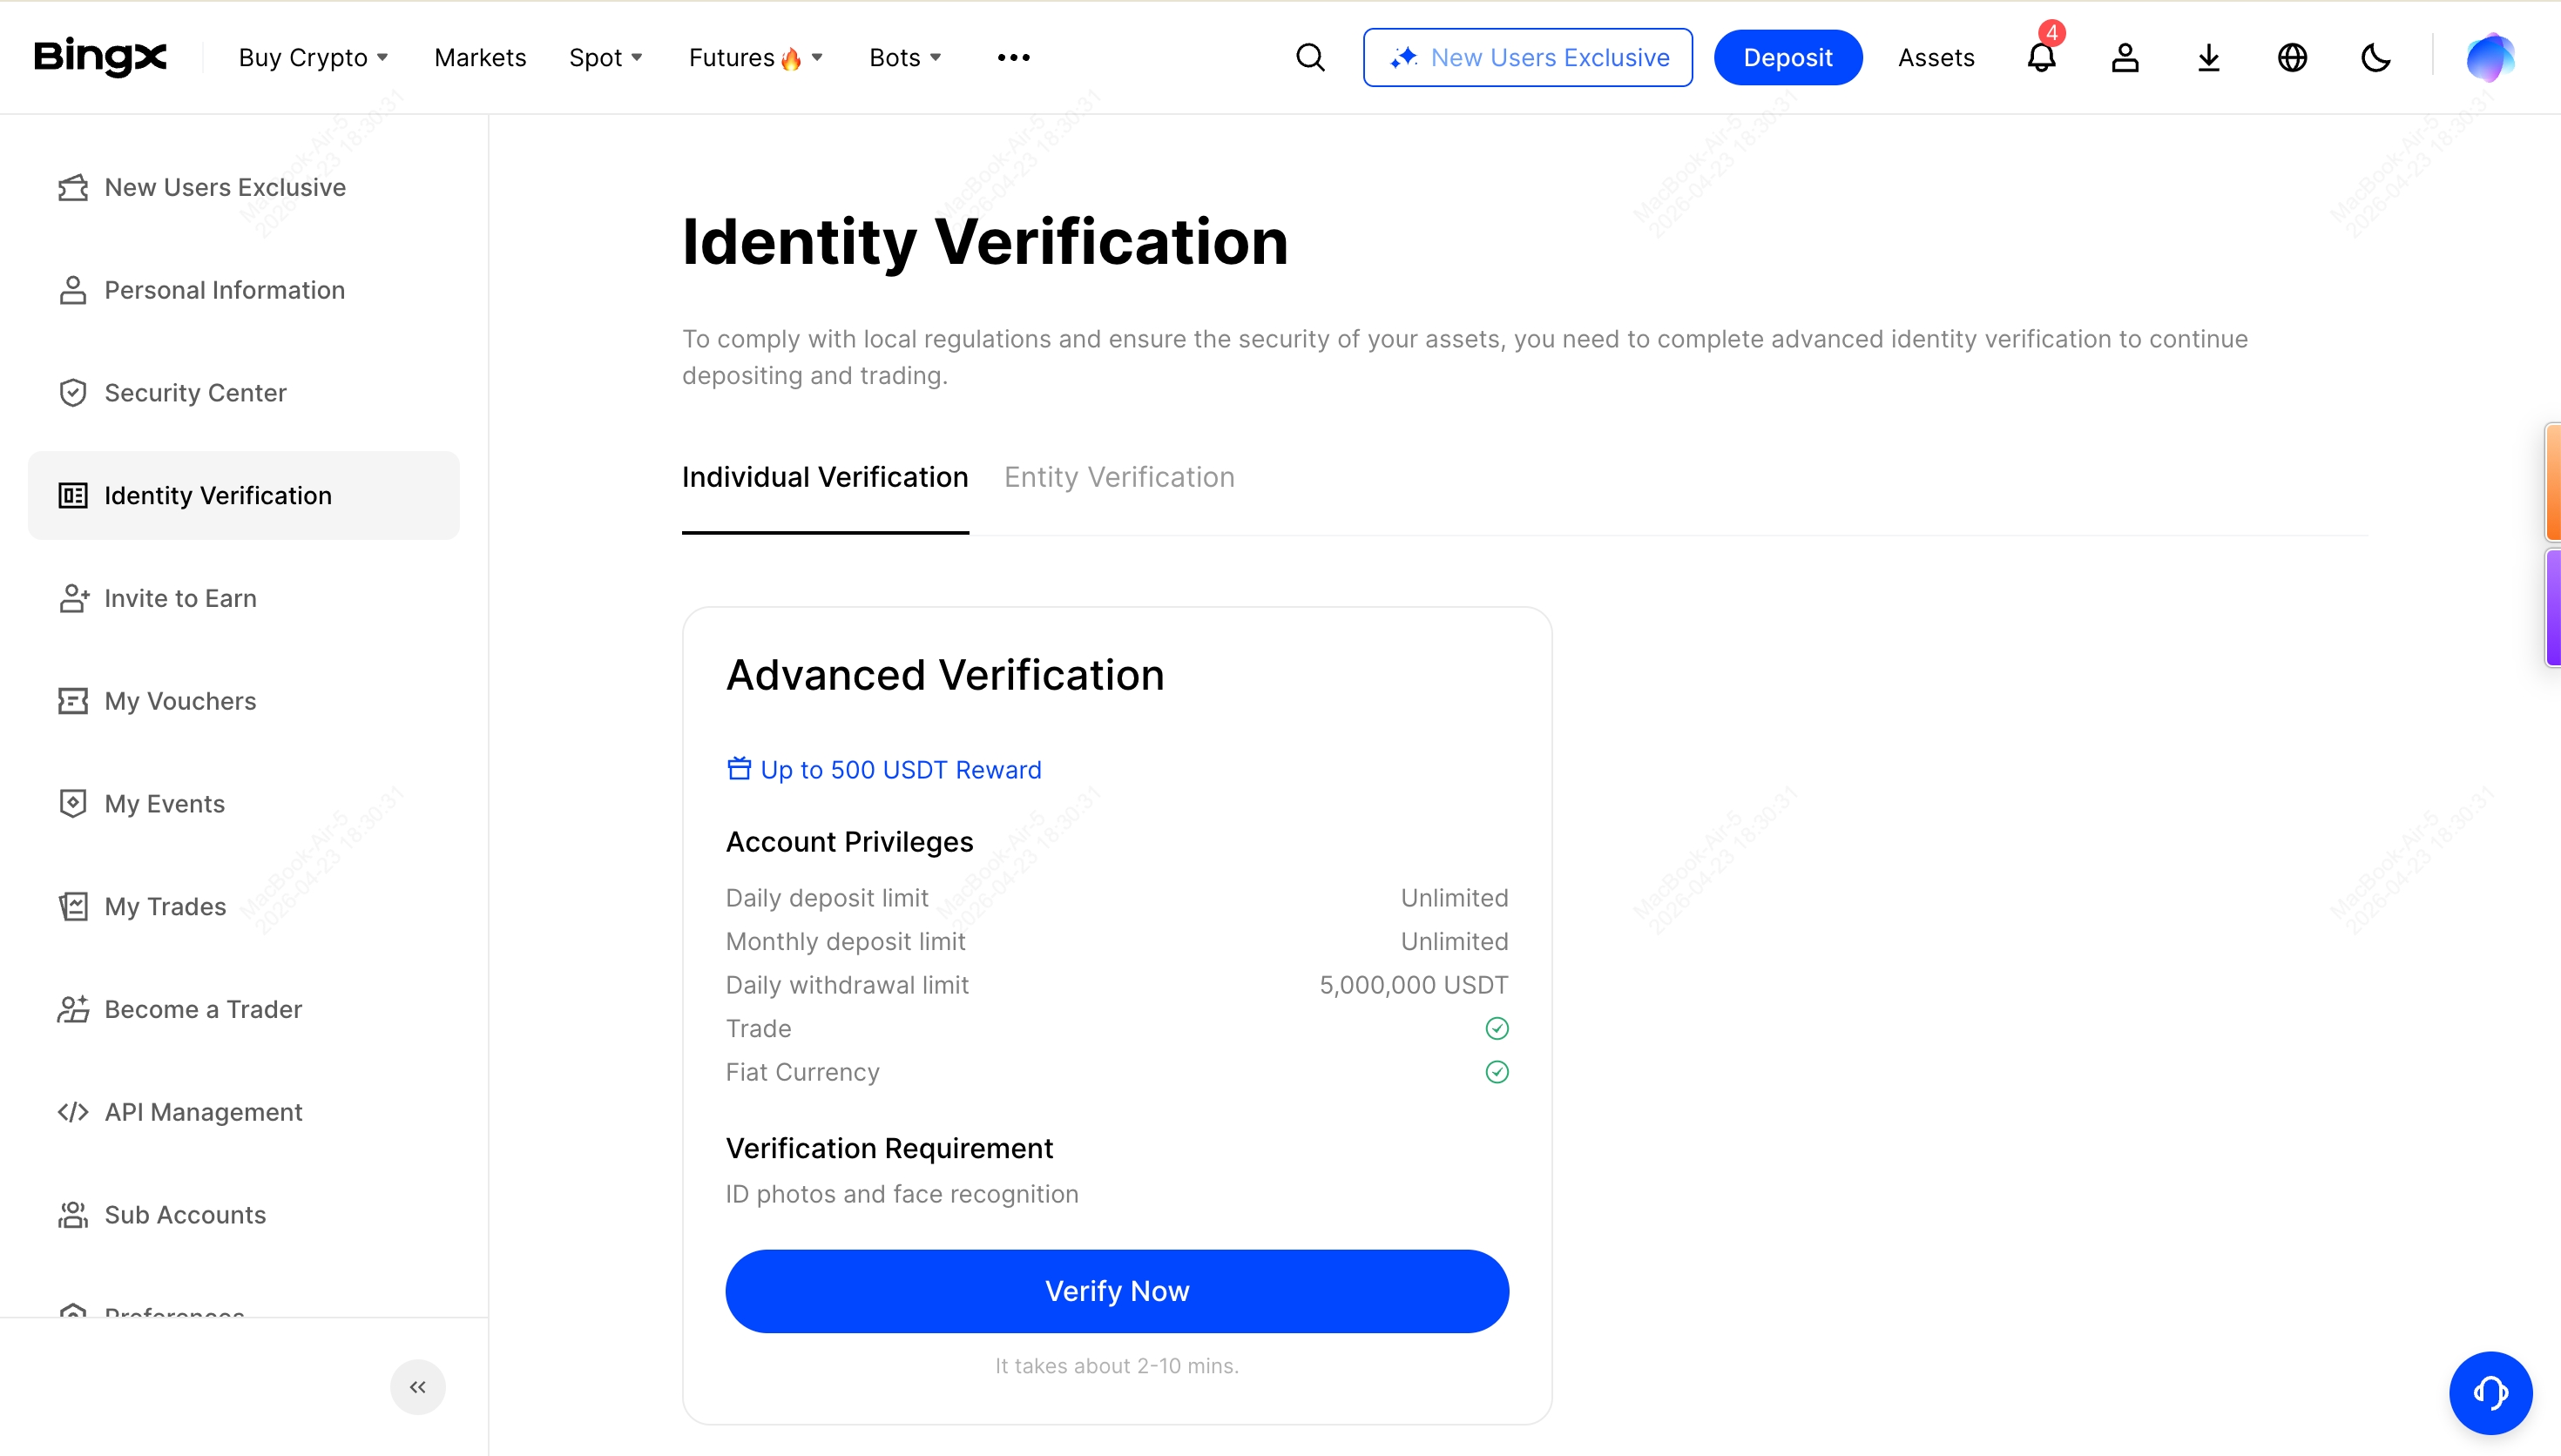Collapse the sidebar with double chevron
2561x1456 pixels.
click(417, 1387)
